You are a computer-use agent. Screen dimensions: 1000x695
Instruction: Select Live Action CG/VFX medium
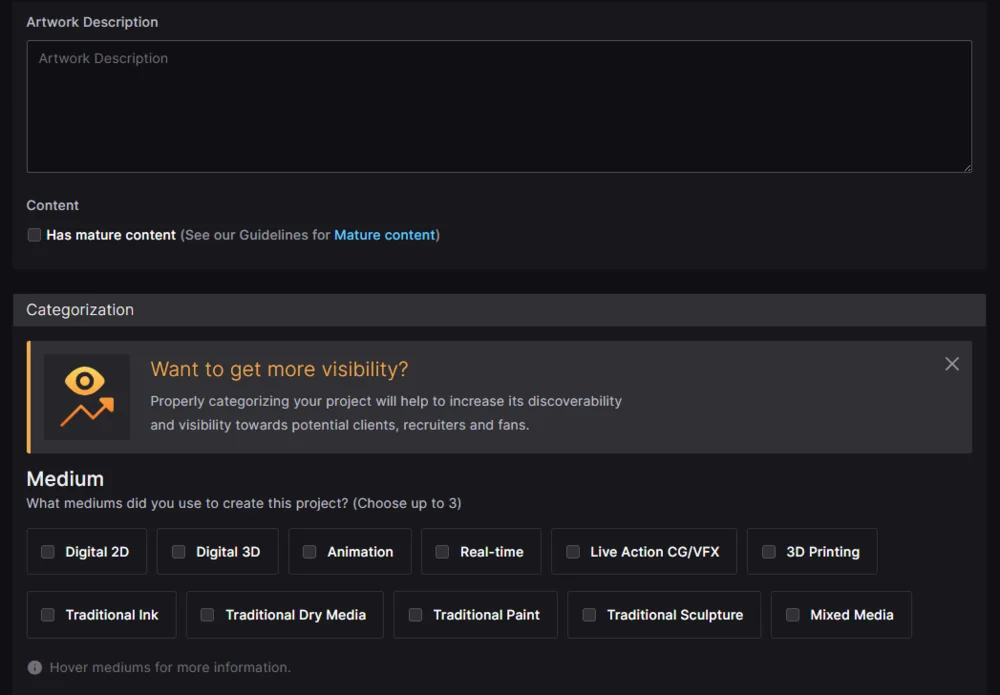click(x=573, y=552)
